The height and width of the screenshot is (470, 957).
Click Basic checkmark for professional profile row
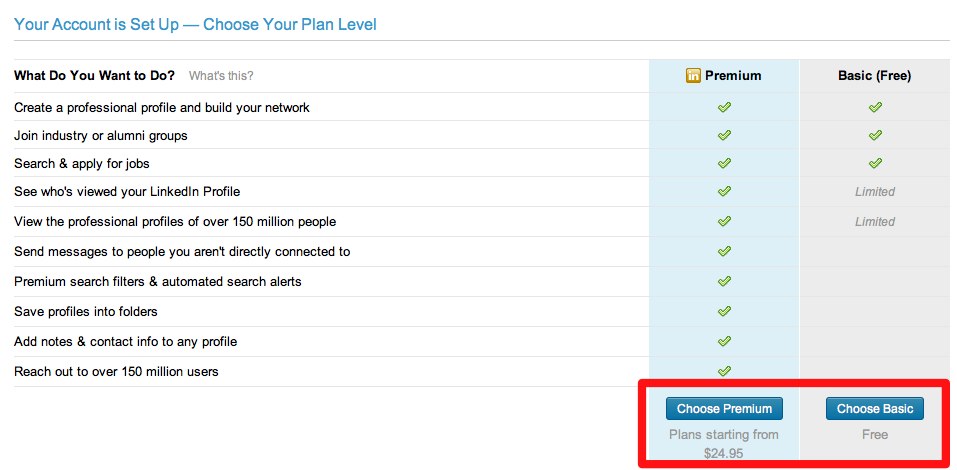(875, 107)
